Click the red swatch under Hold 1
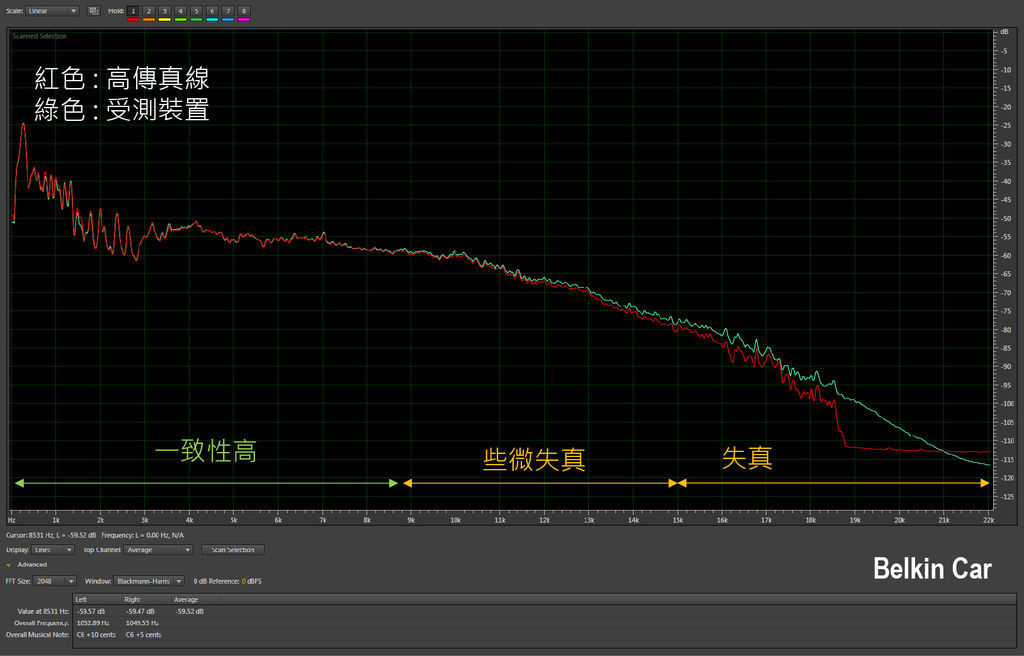The height and width of the screenshot is (656, 1024). pyautogui.click(x=133, y=20)
